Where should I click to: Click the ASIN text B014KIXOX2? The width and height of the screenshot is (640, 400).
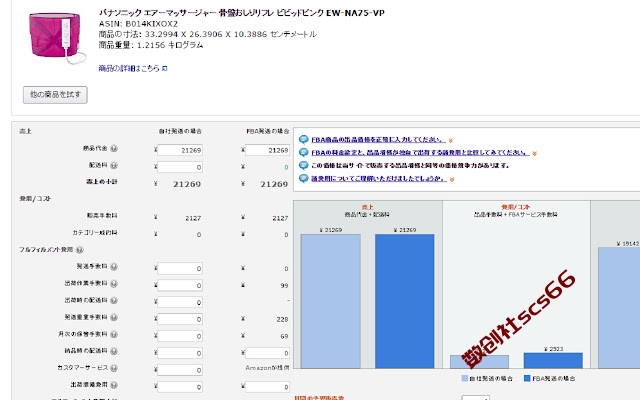tap(152, 24)
